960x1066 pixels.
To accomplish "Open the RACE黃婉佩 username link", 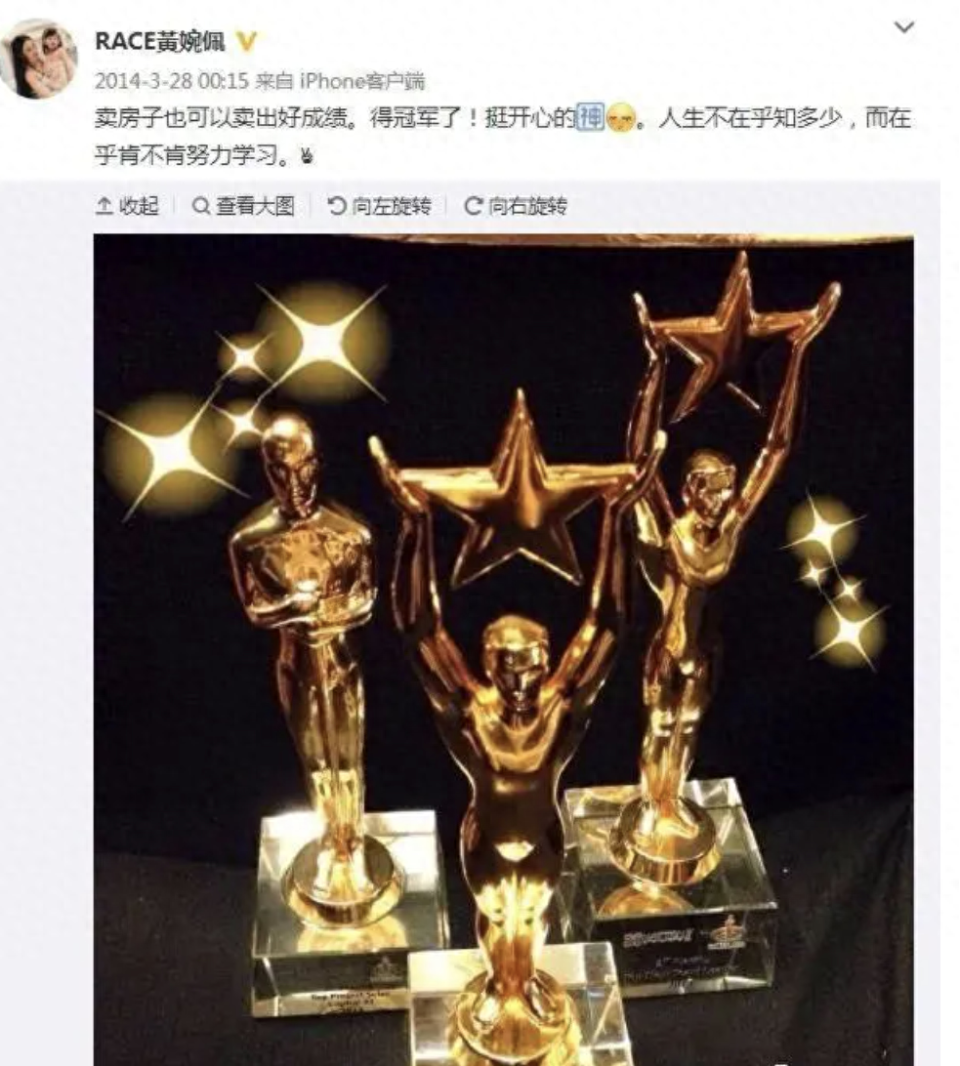I will point(160,41).
